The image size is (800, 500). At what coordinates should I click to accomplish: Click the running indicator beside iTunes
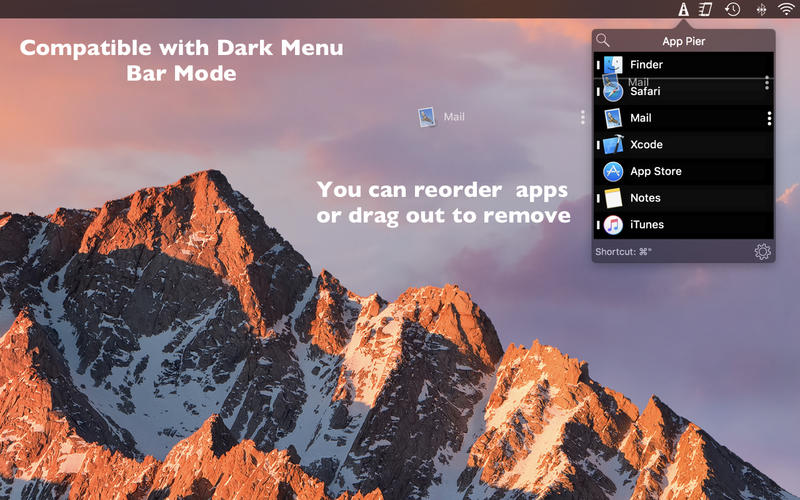598,225
